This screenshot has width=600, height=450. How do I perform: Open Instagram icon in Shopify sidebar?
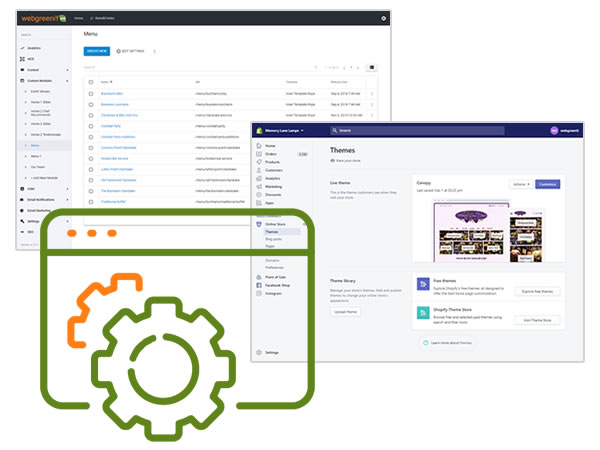coord(259,293)
